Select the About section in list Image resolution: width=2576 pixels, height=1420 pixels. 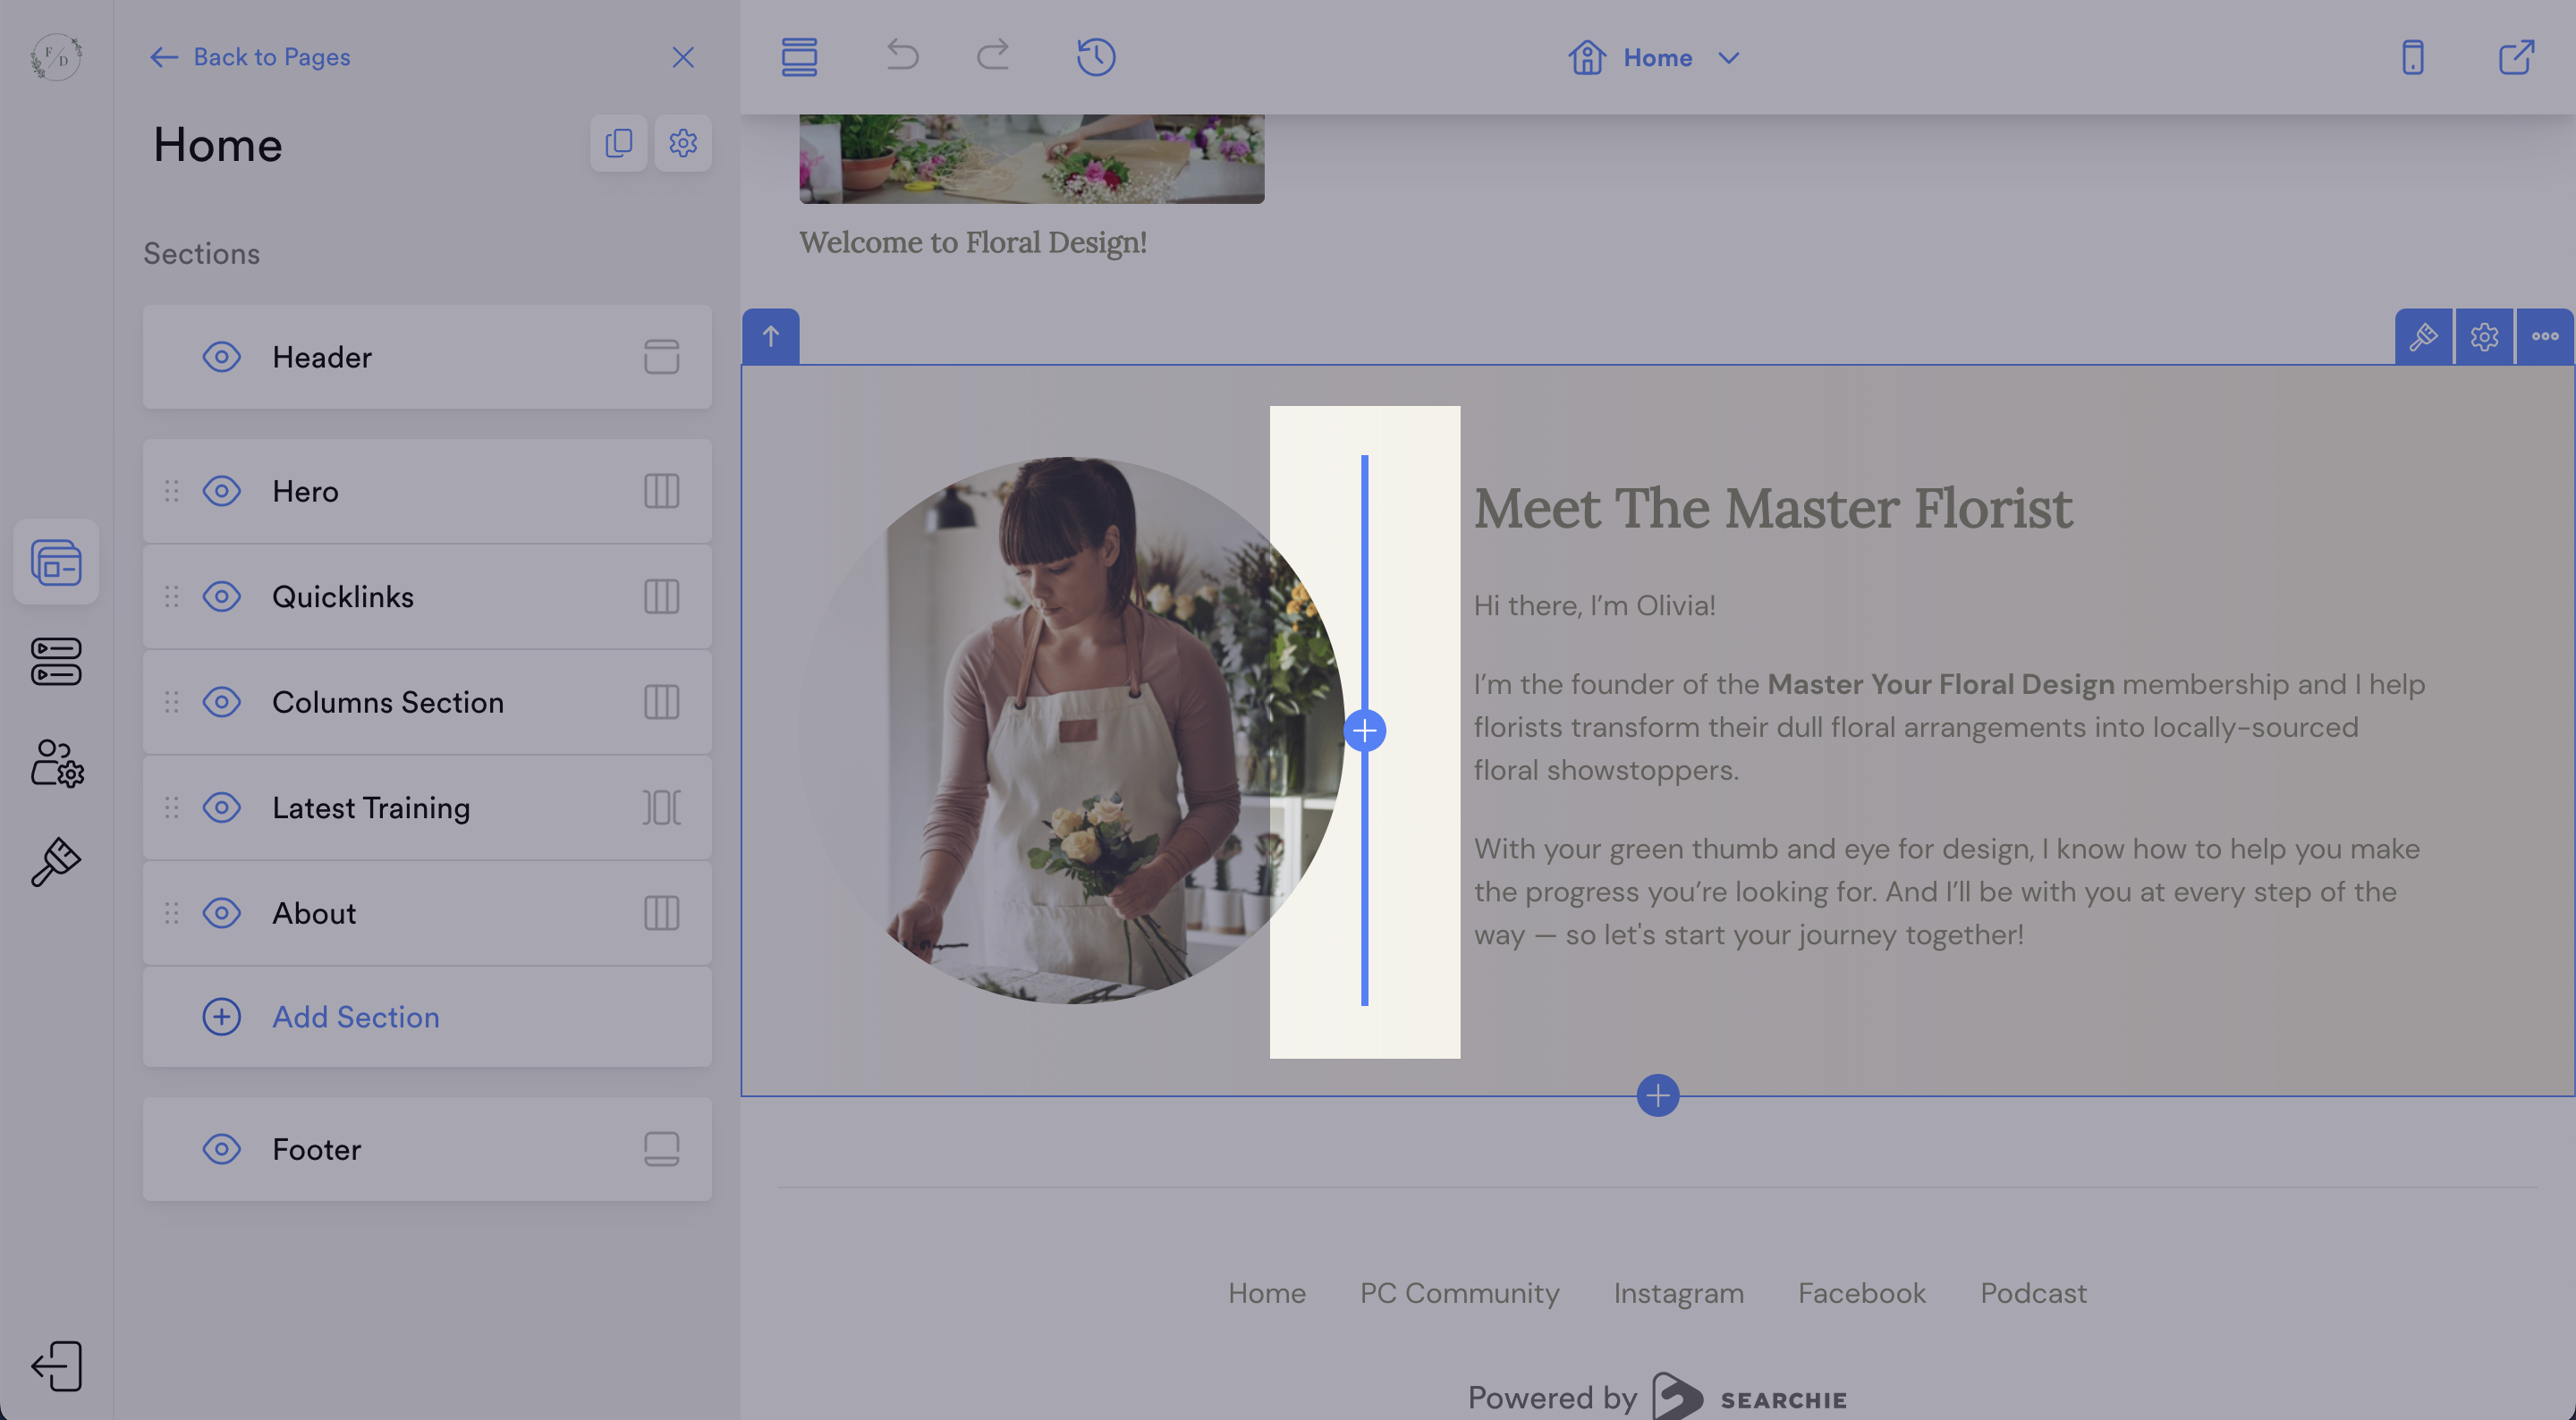pos(314,913)
